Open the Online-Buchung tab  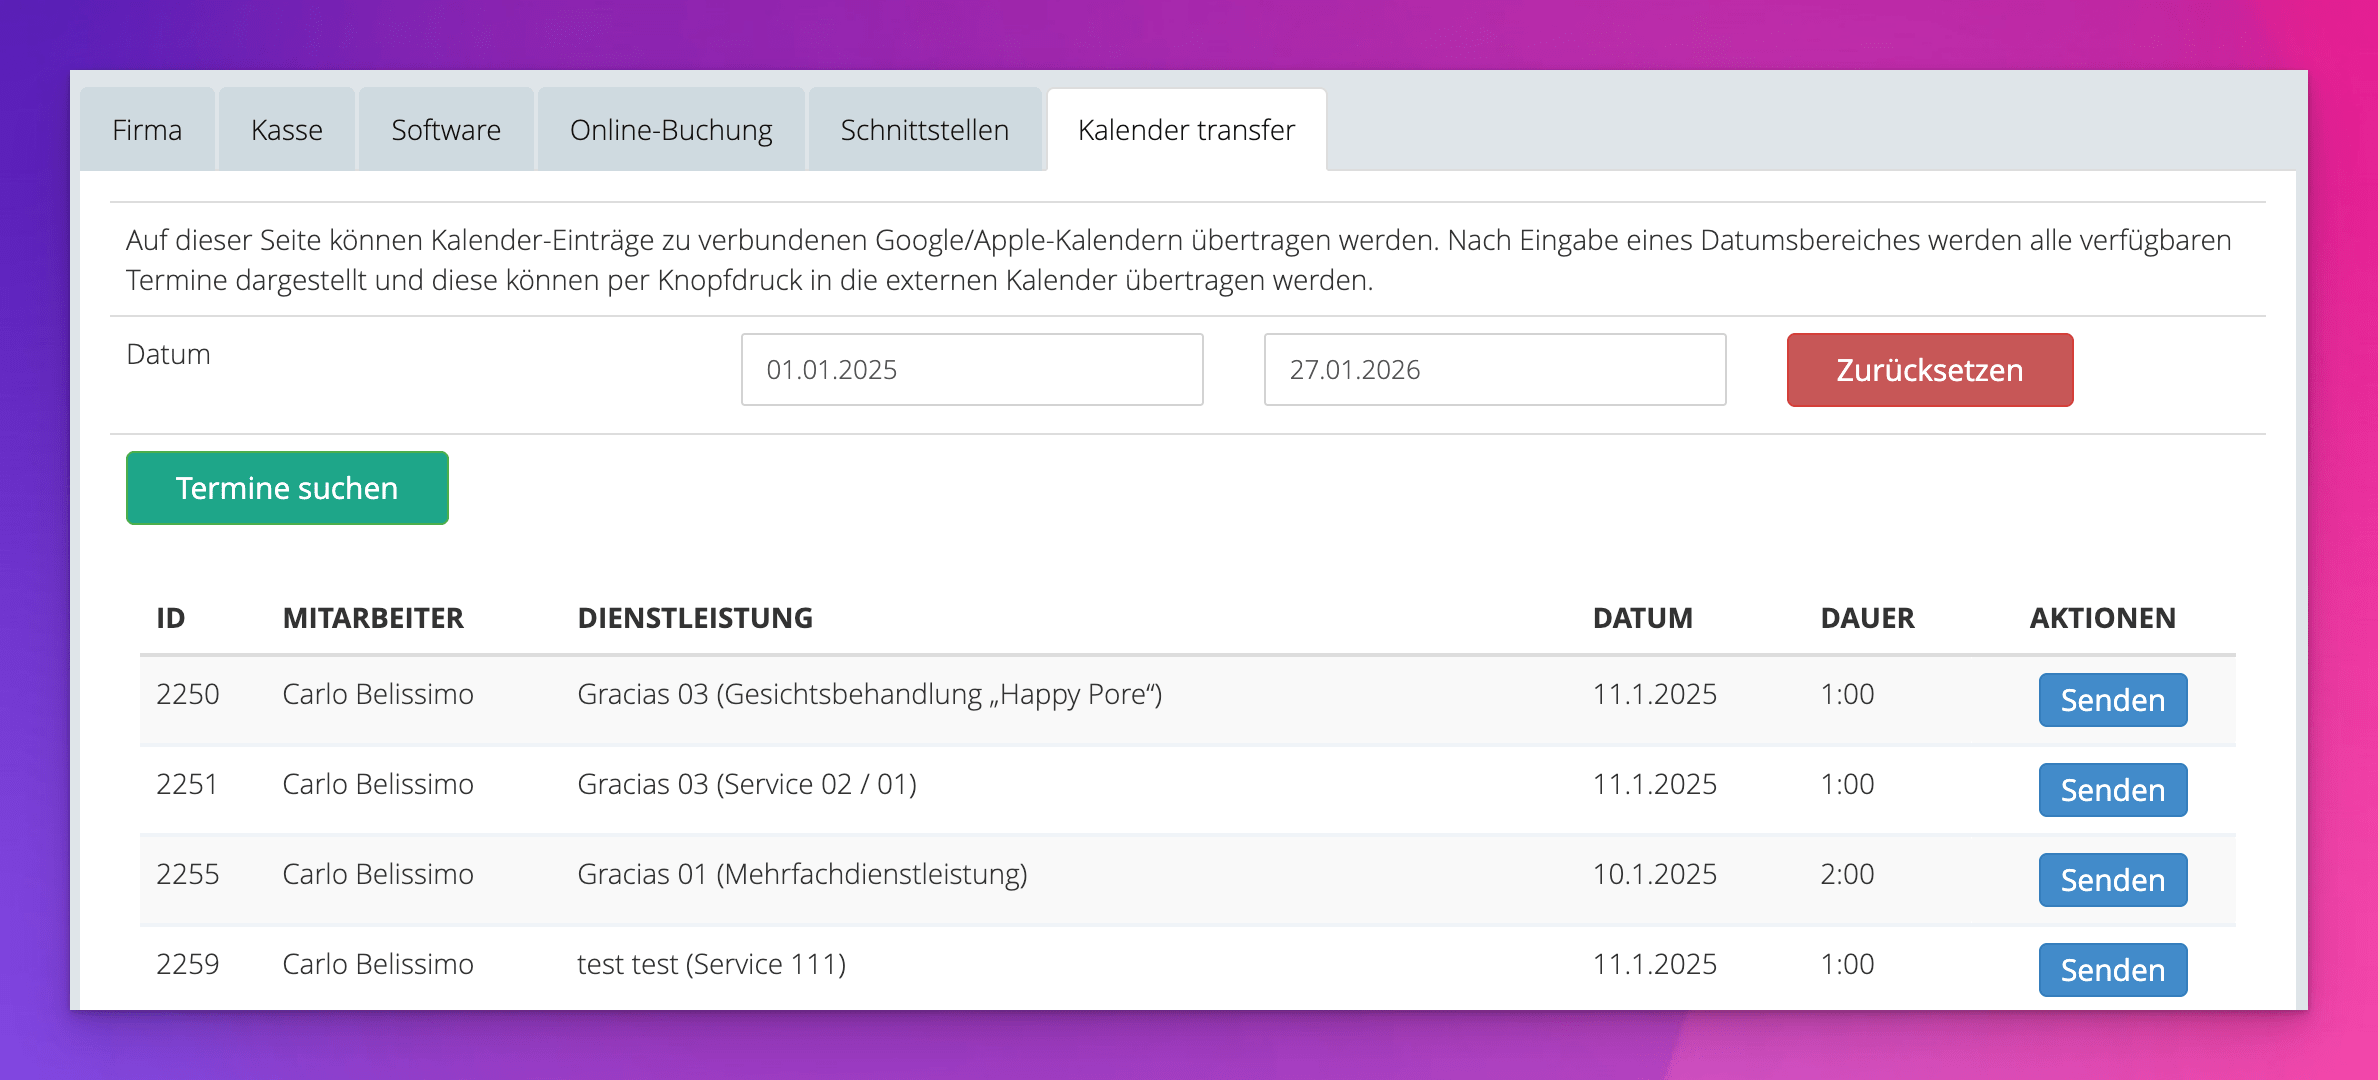pyautogui.click(x=671, y=130)
